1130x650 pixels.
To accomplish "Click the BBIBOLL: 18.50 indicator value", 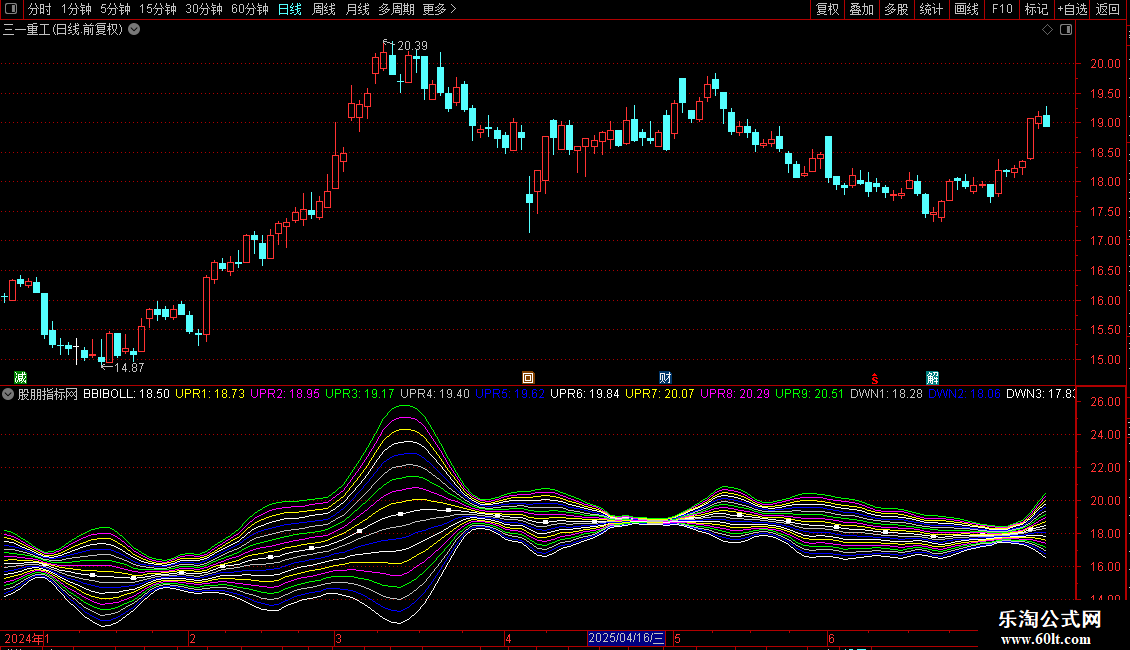I will tap(126, 394).
